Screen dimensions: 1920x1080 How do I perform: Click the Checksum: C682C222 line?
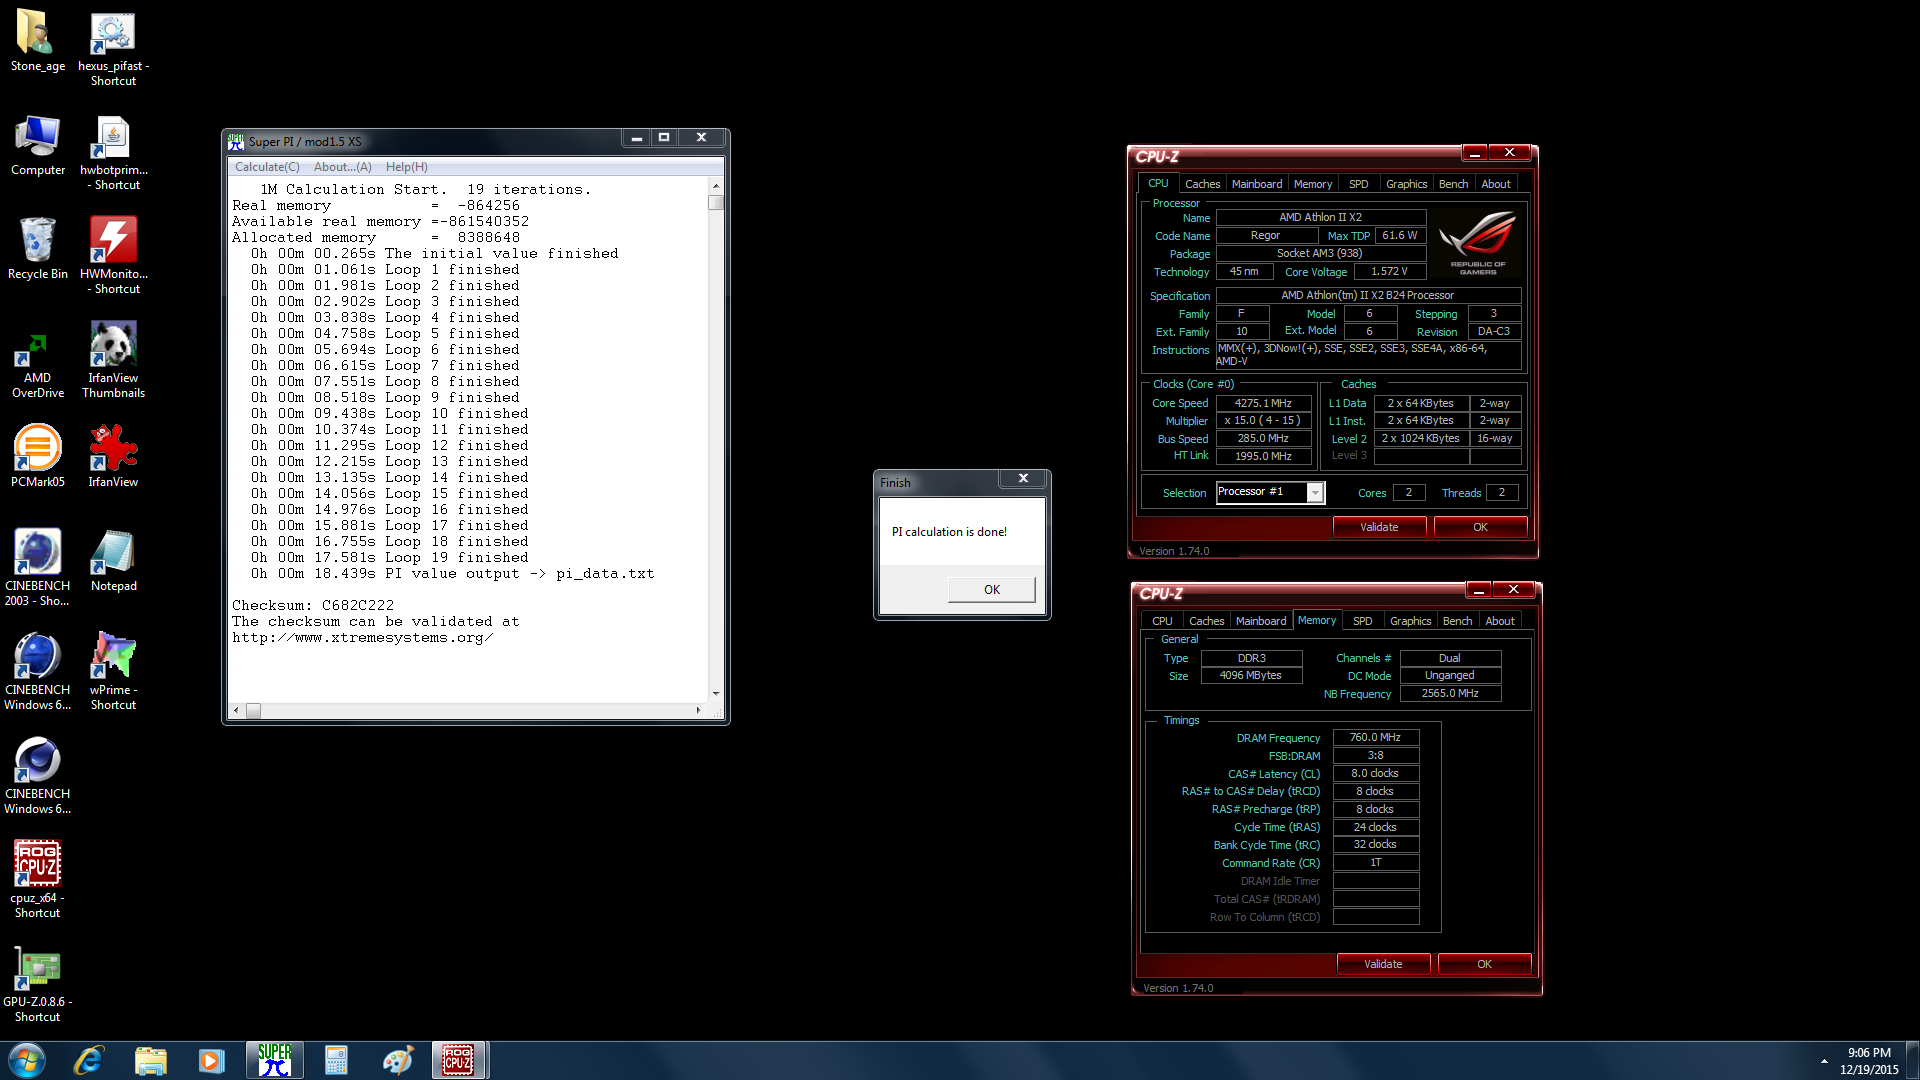point(313,605)
